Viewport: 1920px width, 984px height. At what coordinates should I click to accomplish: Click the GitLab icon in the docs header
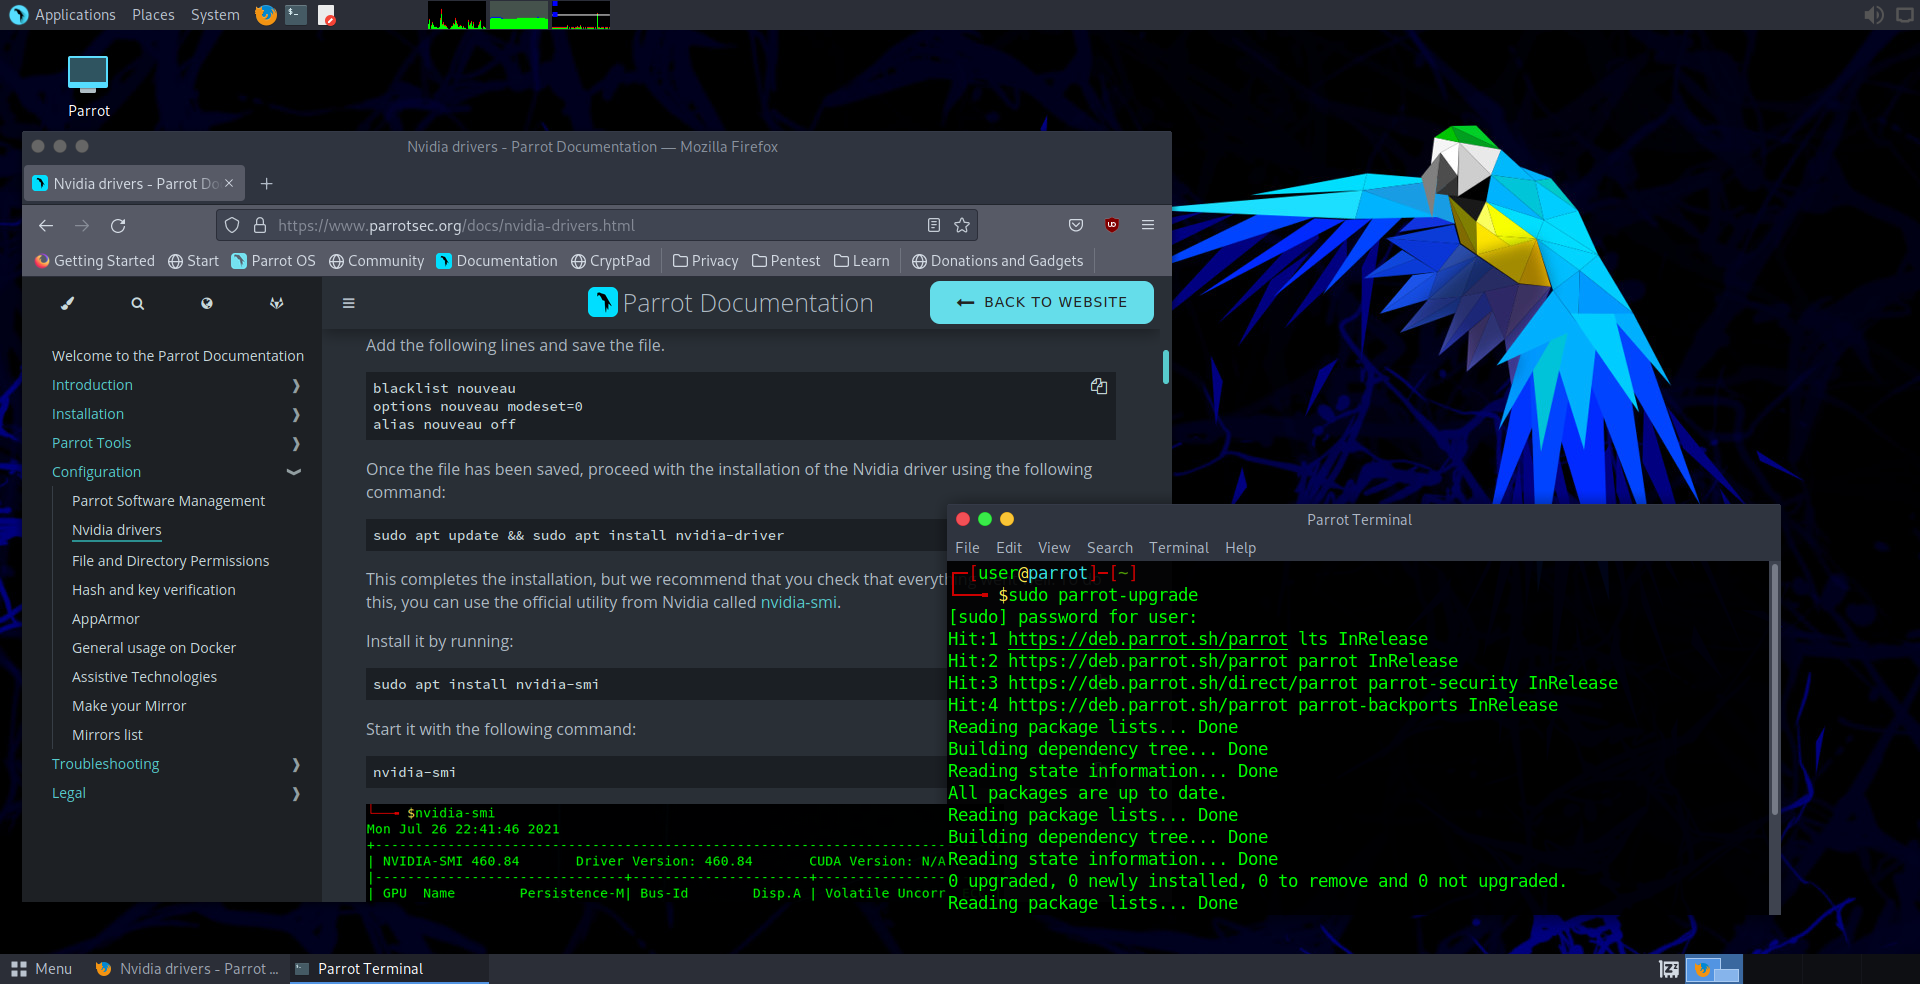(x=277, y=303)
